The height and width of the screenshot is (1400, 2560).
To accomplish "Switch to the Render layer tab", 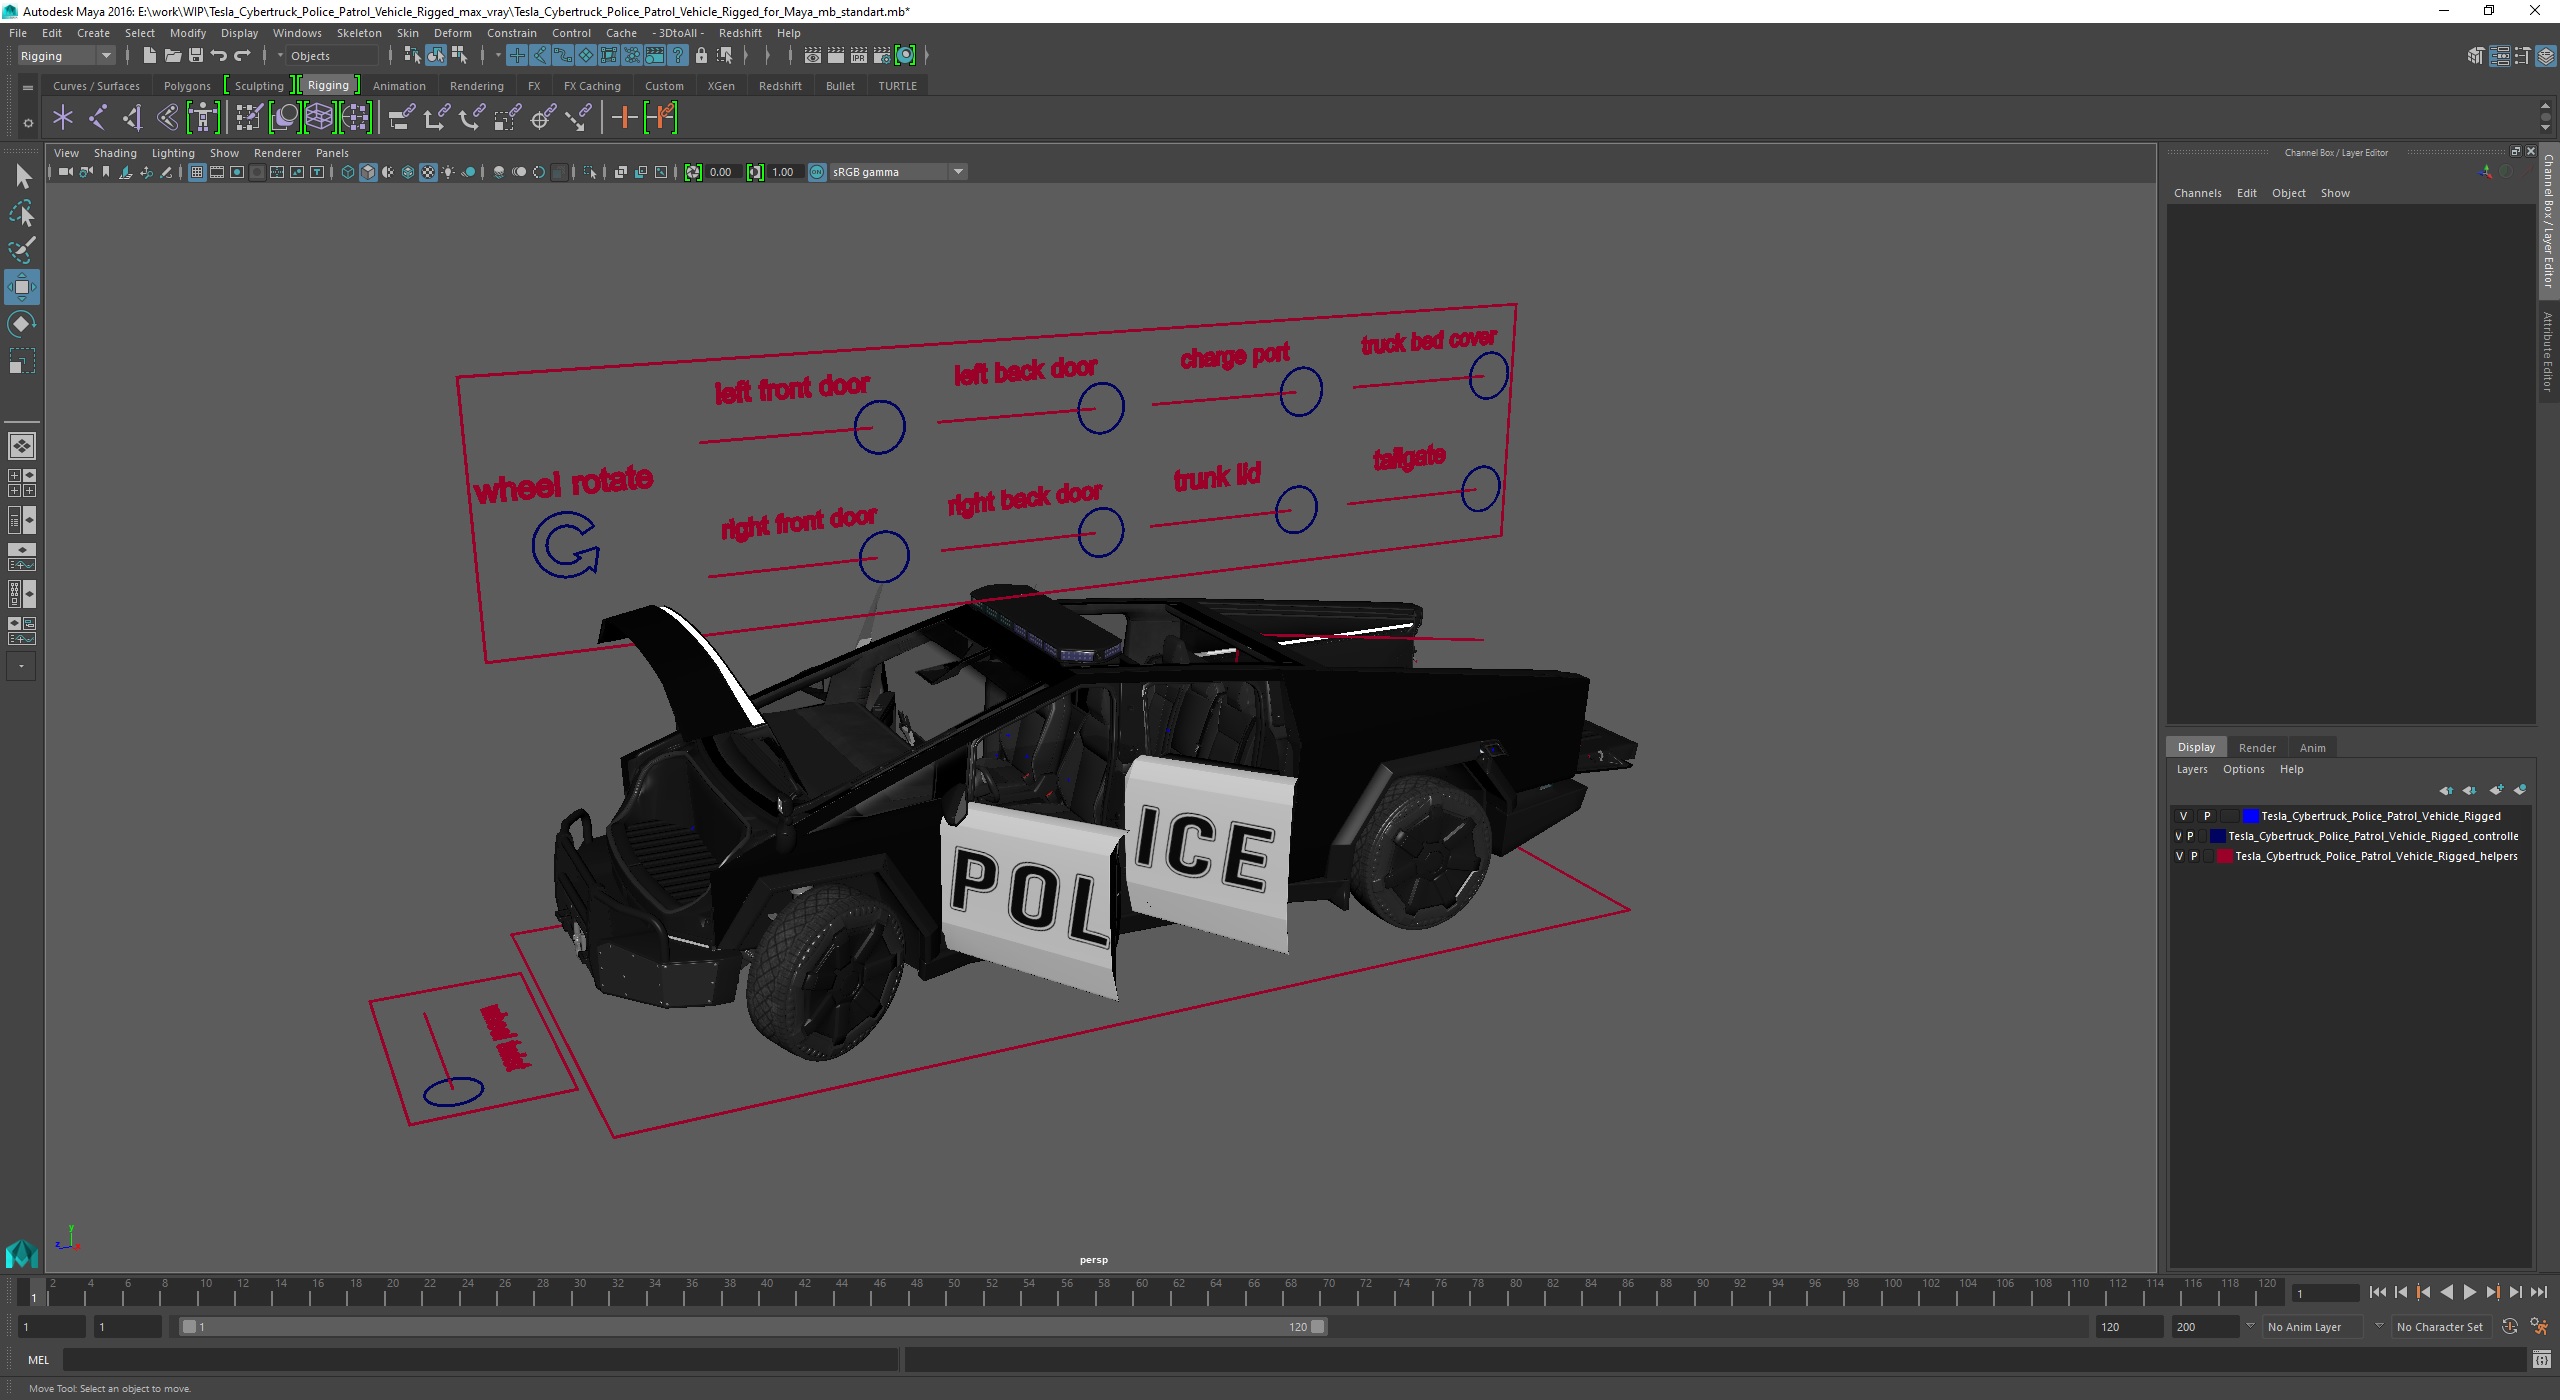I will (2257, 748).
